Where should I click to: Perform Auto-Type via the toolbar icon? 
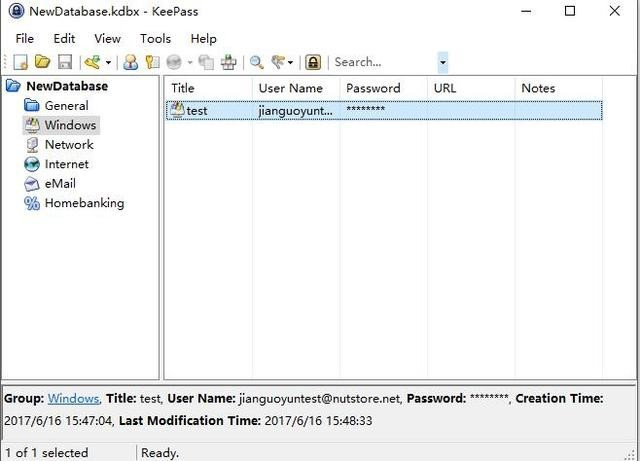(228, 62)
